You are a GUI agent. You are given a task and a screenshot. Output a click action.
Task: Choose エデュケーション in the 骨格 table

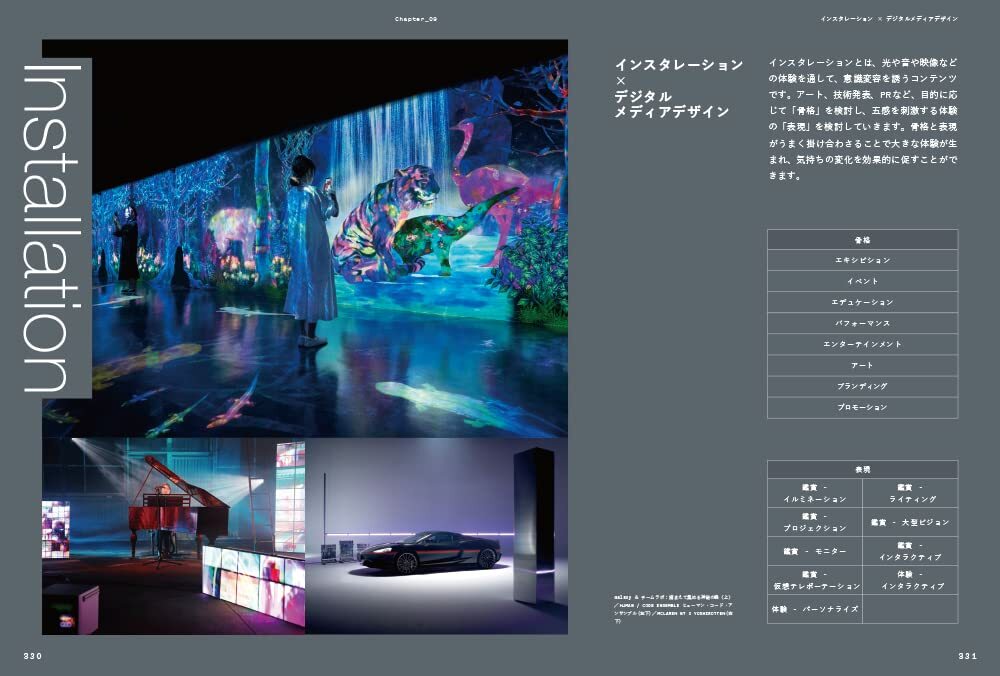(862, 302)
